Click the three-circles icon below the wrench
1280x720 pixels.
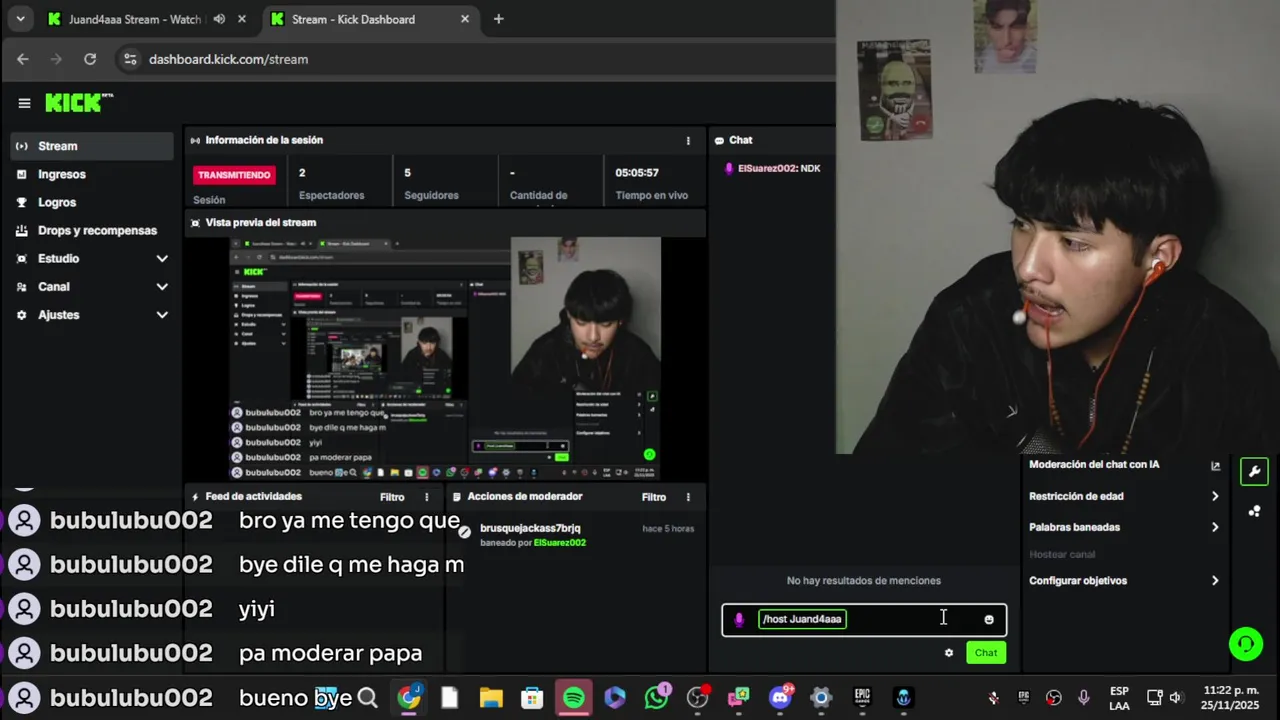point(1254,511)
